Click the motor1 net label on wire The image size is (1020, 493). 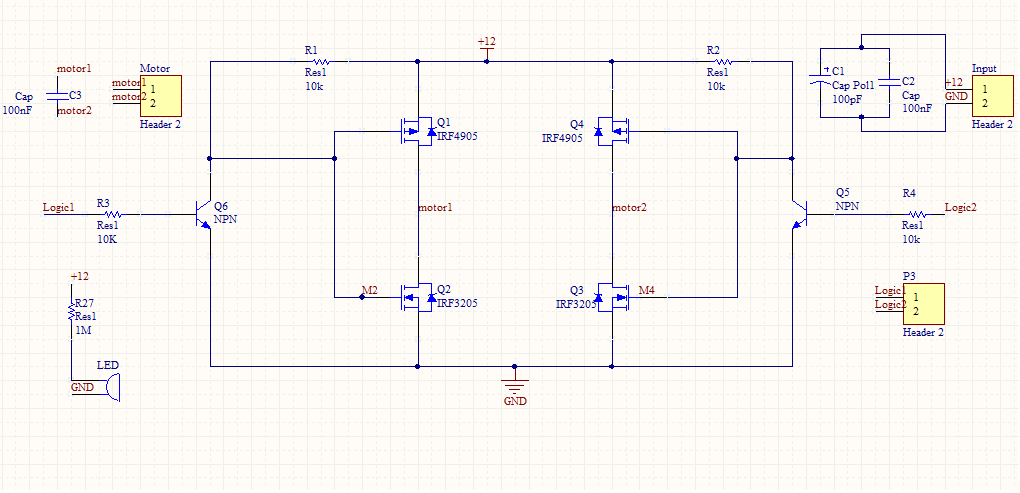point(436,207)
